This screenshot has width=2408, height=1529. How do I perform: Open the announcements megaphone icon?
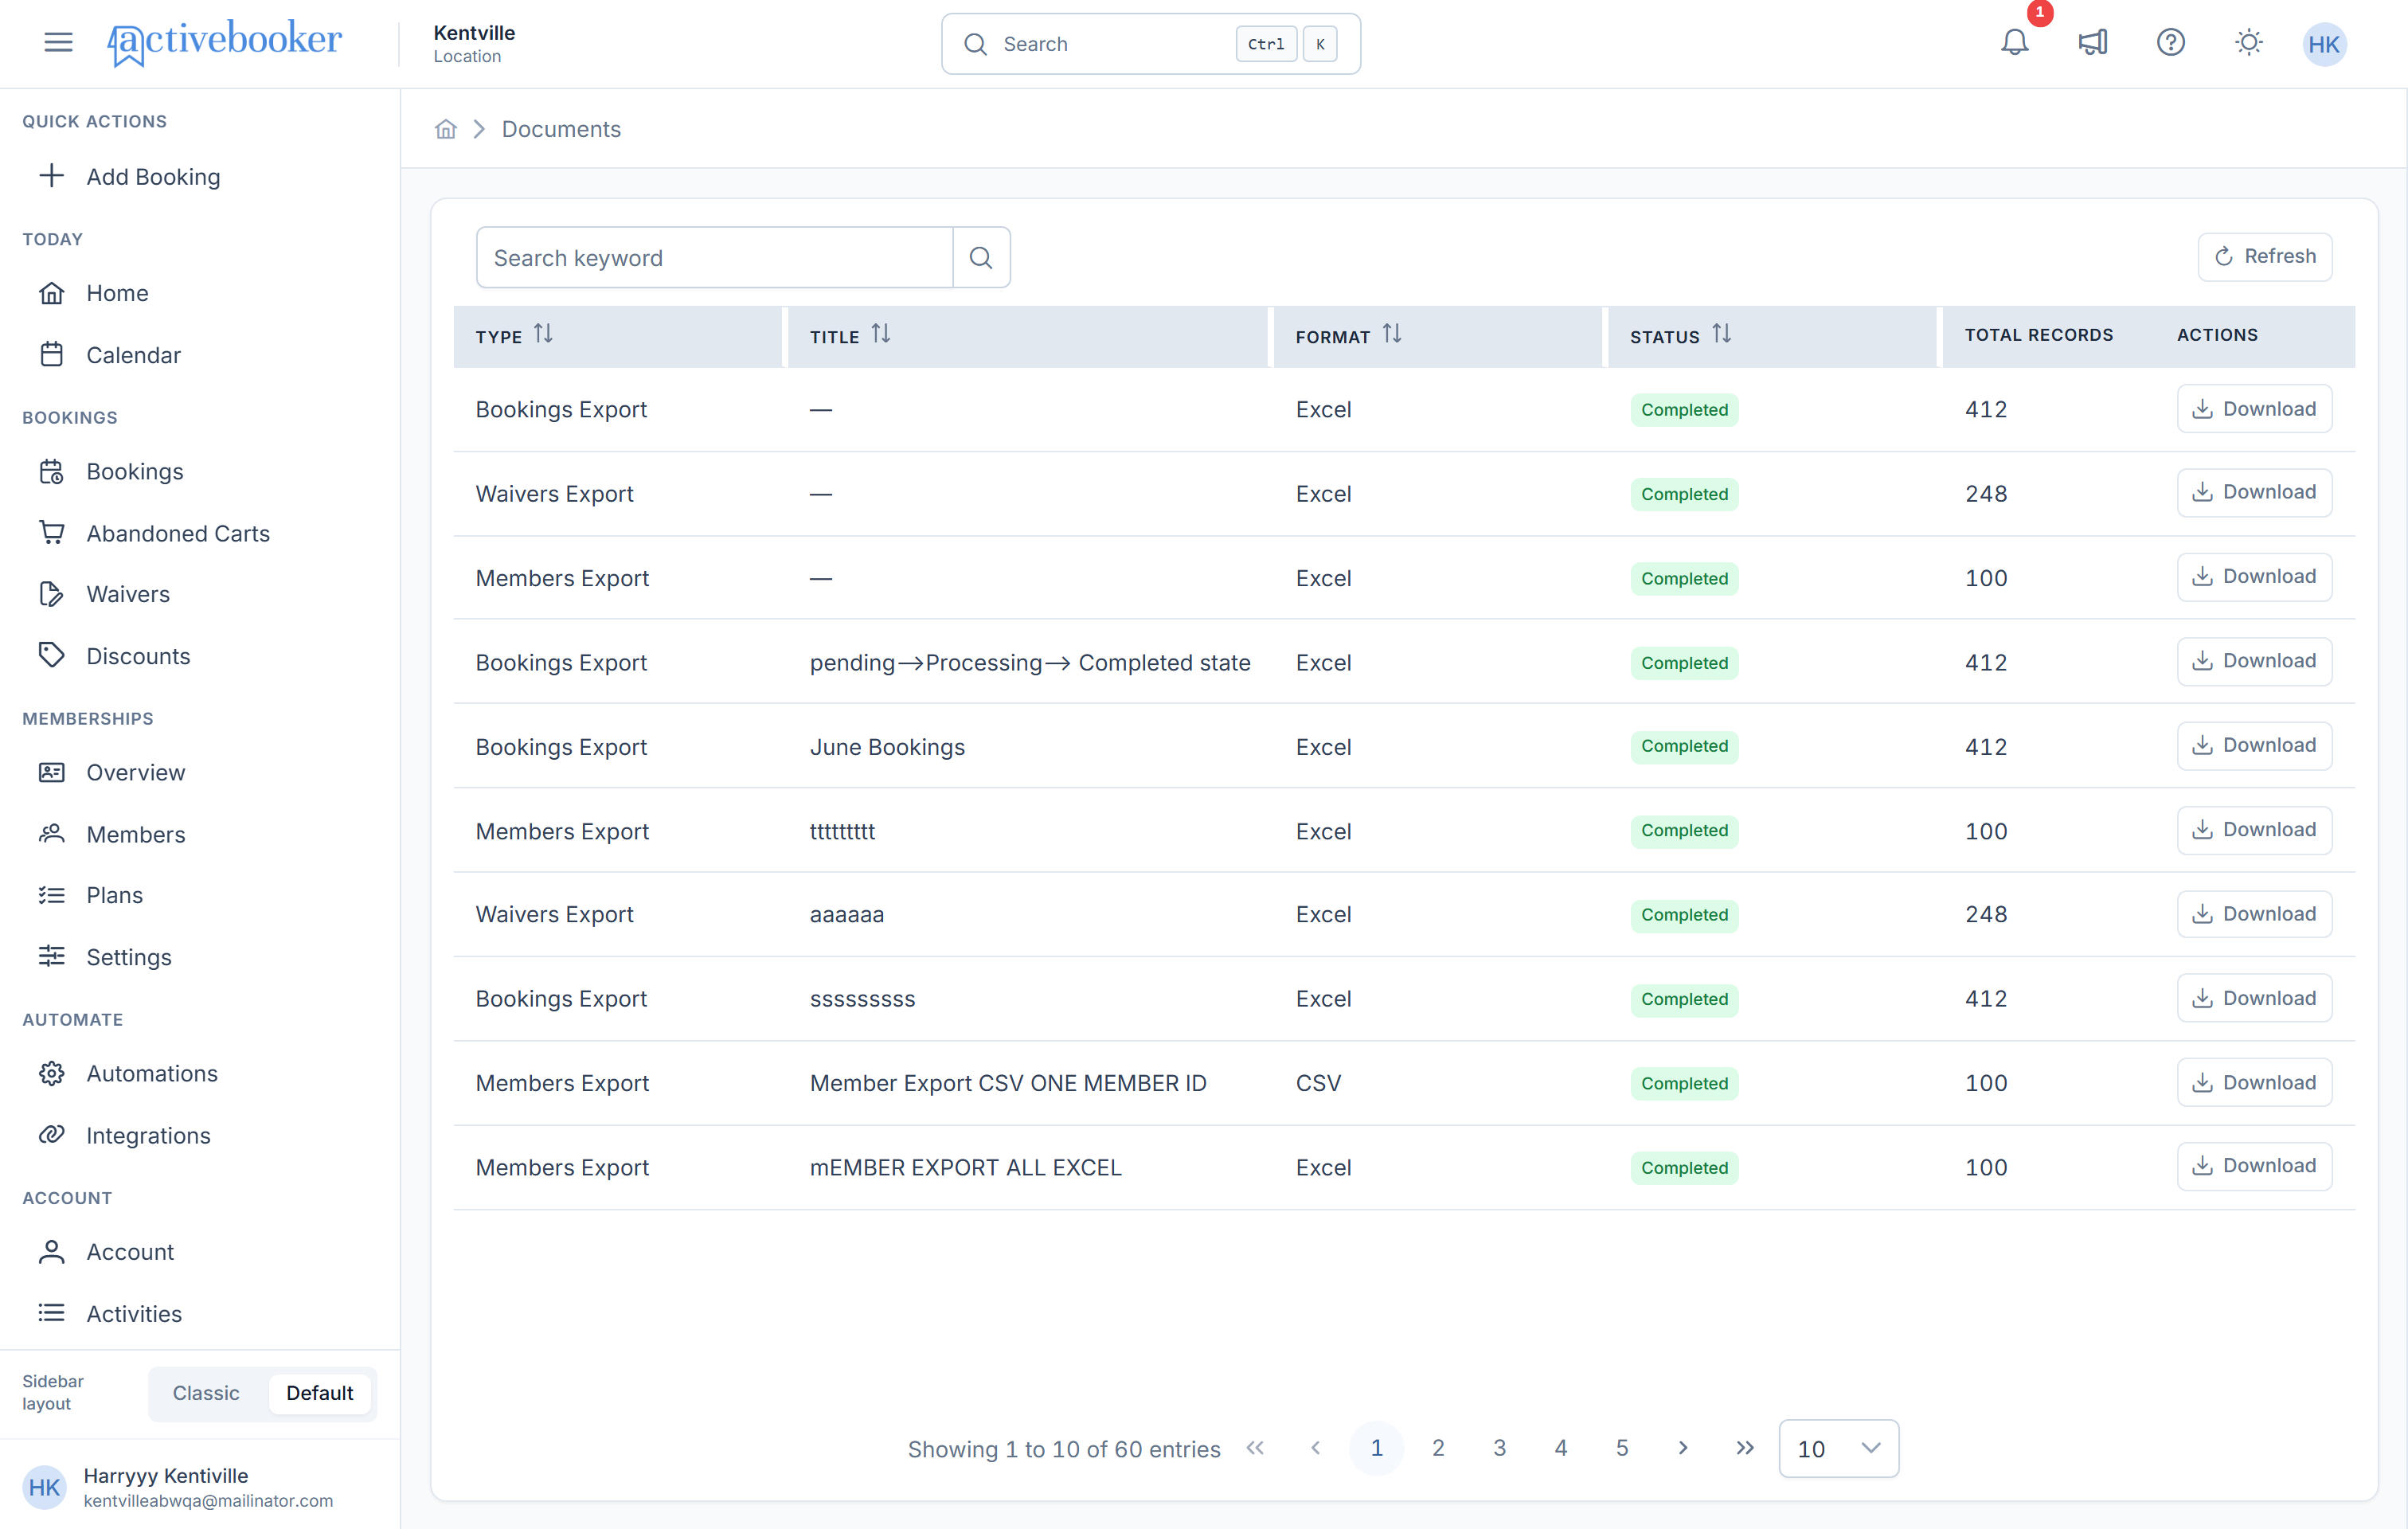pyautogui.click(x=2092, y=43)
